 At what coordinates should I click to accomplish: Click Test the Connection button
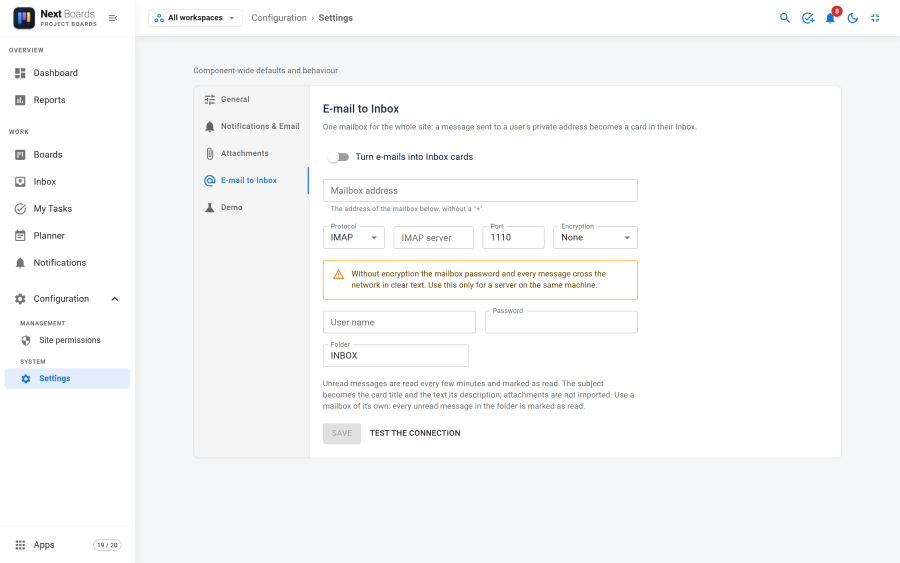(415, 433)
